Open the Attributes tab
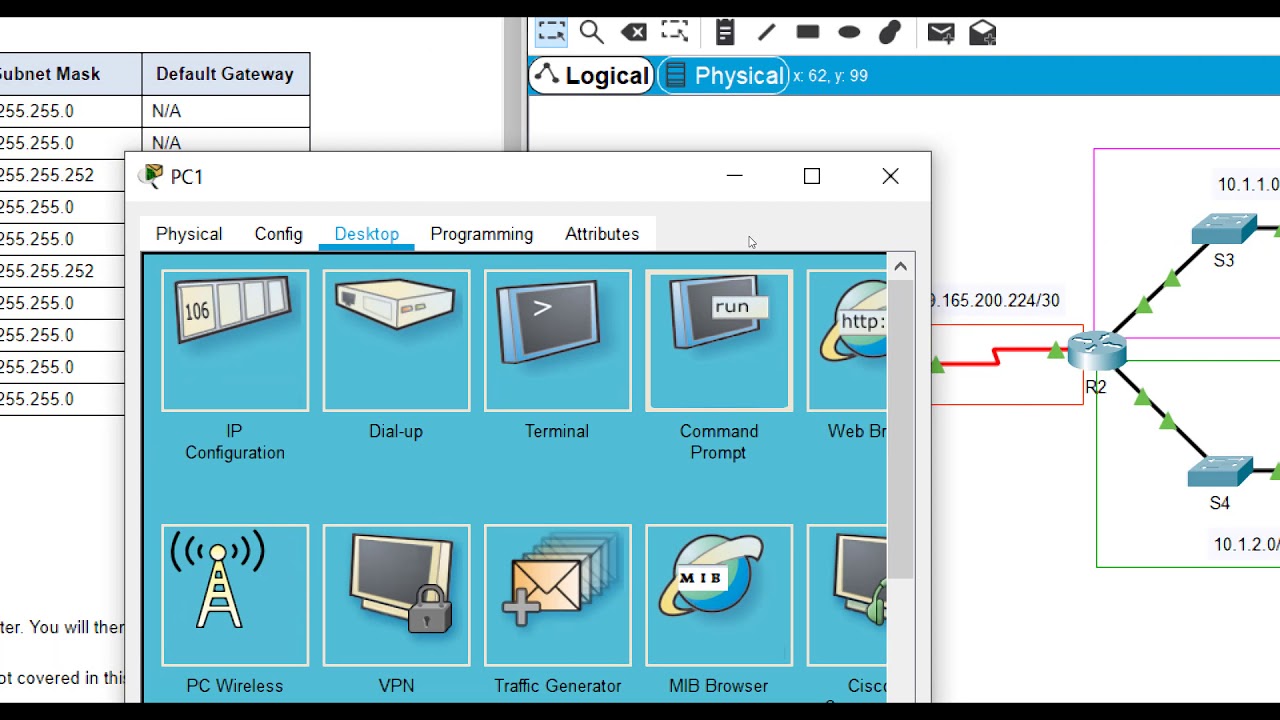Viewport: 1280px width, 720px height. tap(602, 234)
